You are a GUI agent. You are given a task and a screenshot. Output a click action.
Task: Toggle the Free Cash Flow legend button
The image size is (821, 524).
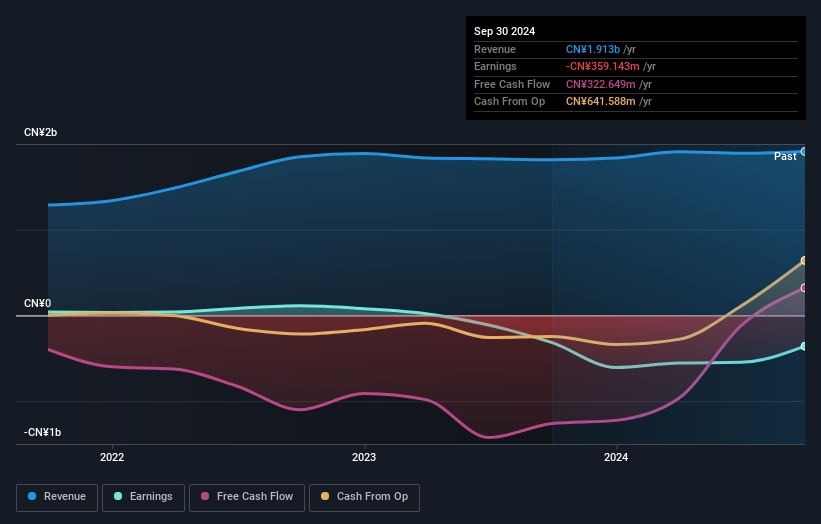coord(247,497)
